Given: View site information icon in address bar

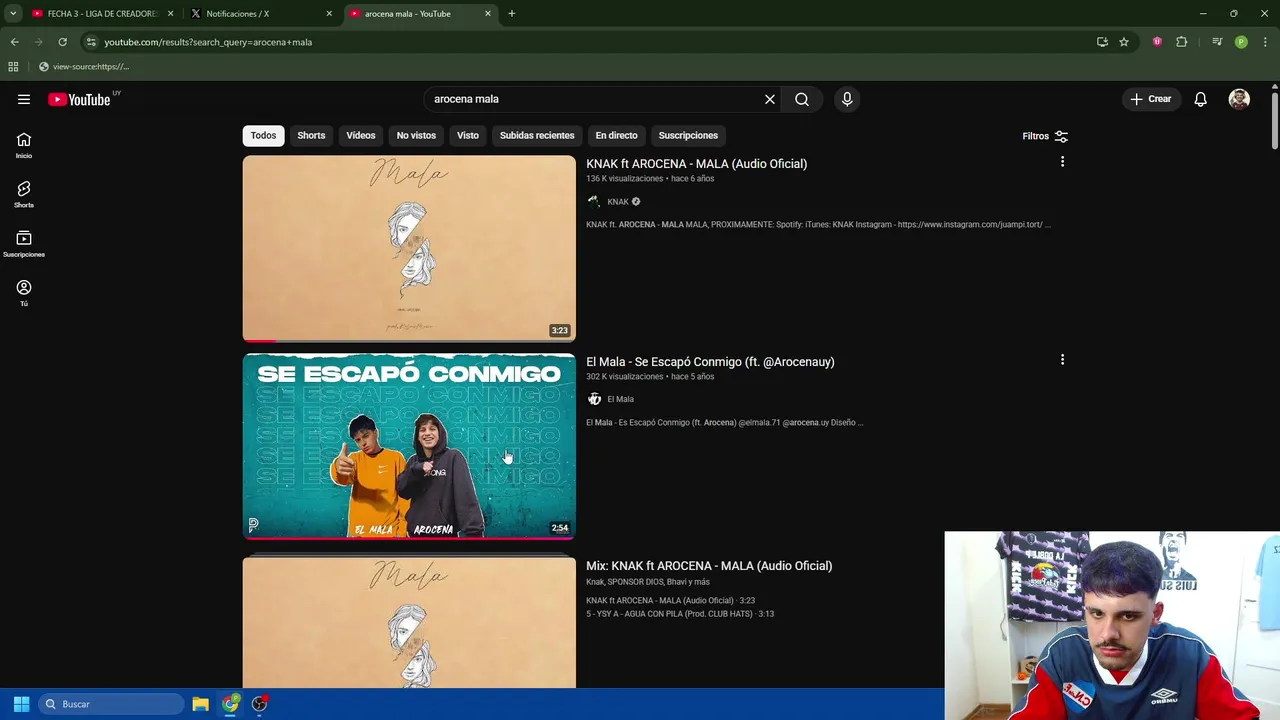Looking at the screenshot, I should click(x=91, y=42).
